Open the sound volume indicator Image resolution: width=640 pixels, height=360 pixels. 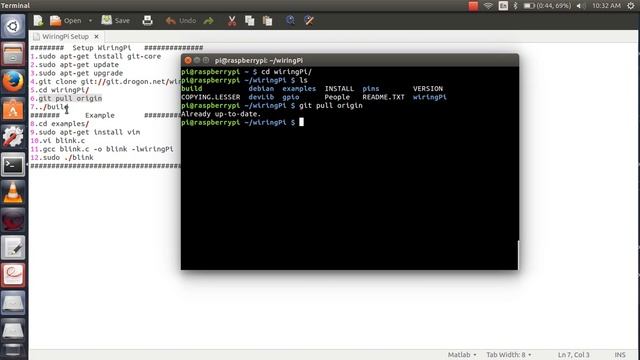click(580, 6)
